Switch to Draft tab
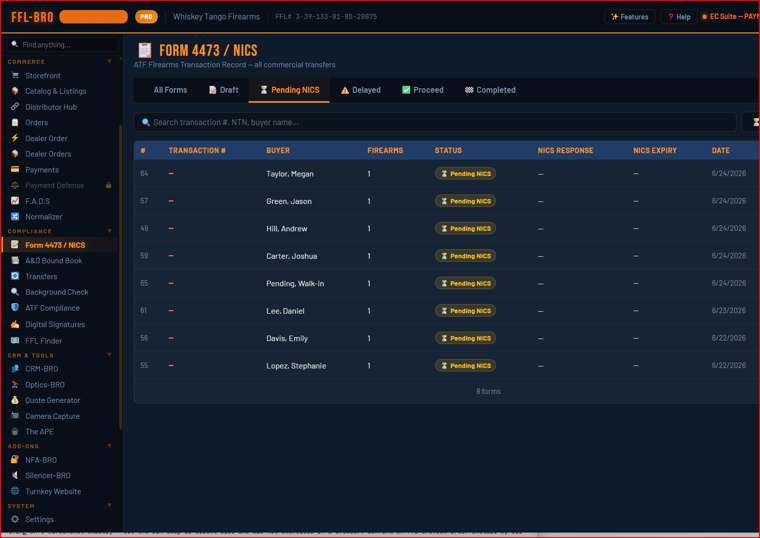This screenshot has width=760, height=538. [x=223, y=90]
